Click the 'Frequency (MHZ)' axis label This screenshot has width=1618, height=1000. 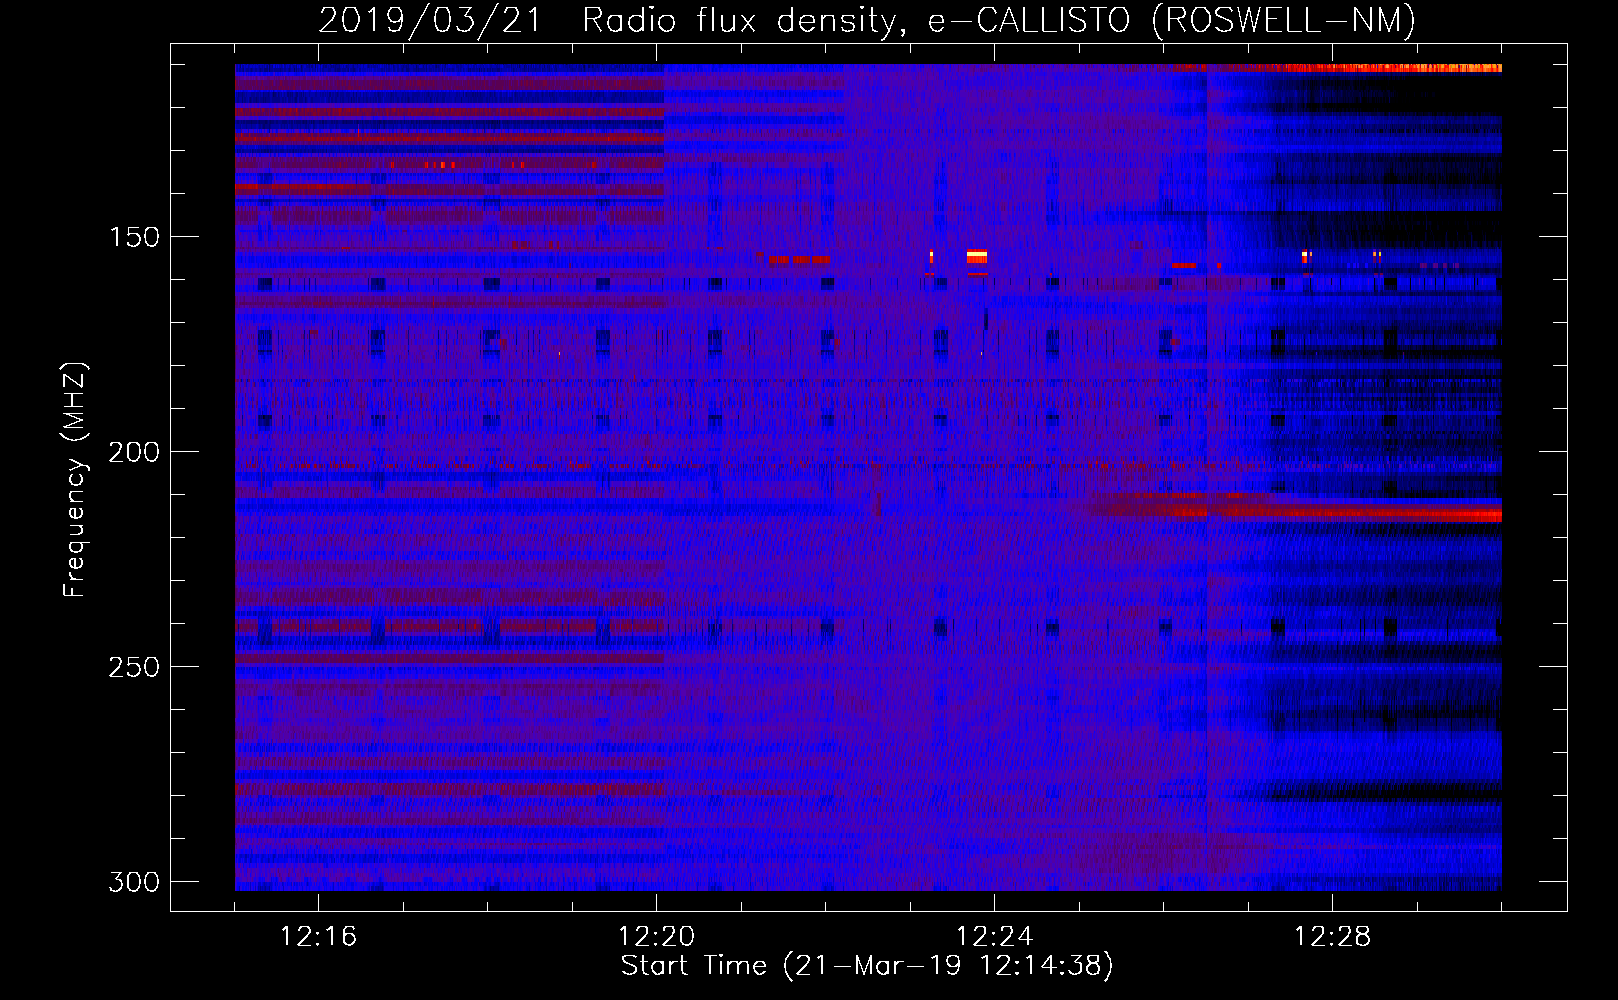75,479
